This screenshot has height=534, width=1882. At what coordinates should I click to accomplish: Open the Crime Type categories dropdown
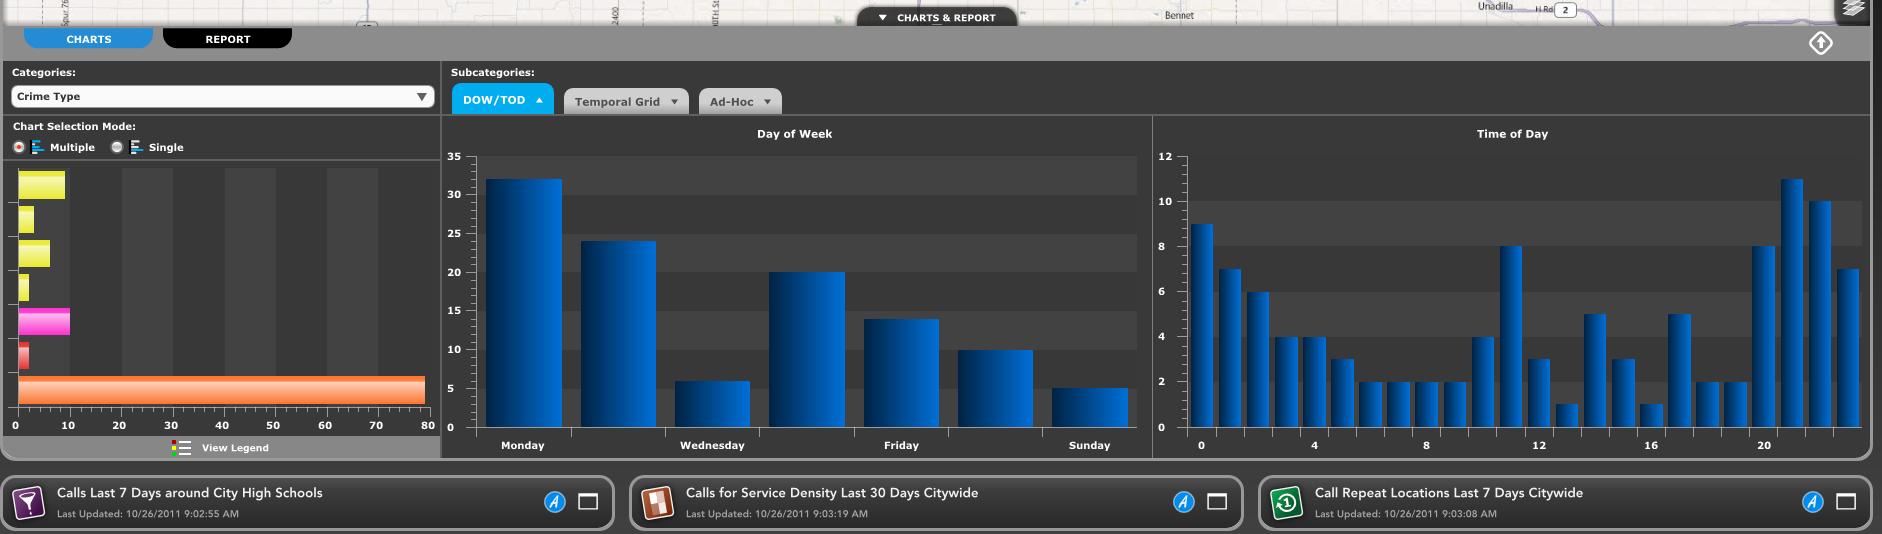(222, 96)
